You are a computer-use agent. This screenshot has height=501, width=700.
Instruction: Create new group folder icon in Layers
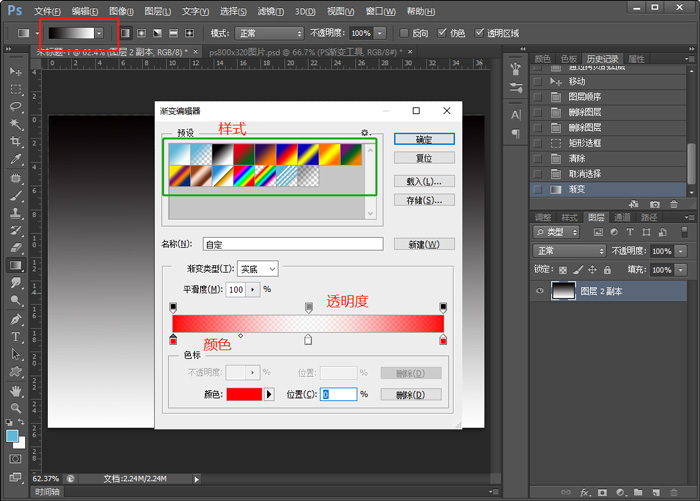(x=638, y=493)
